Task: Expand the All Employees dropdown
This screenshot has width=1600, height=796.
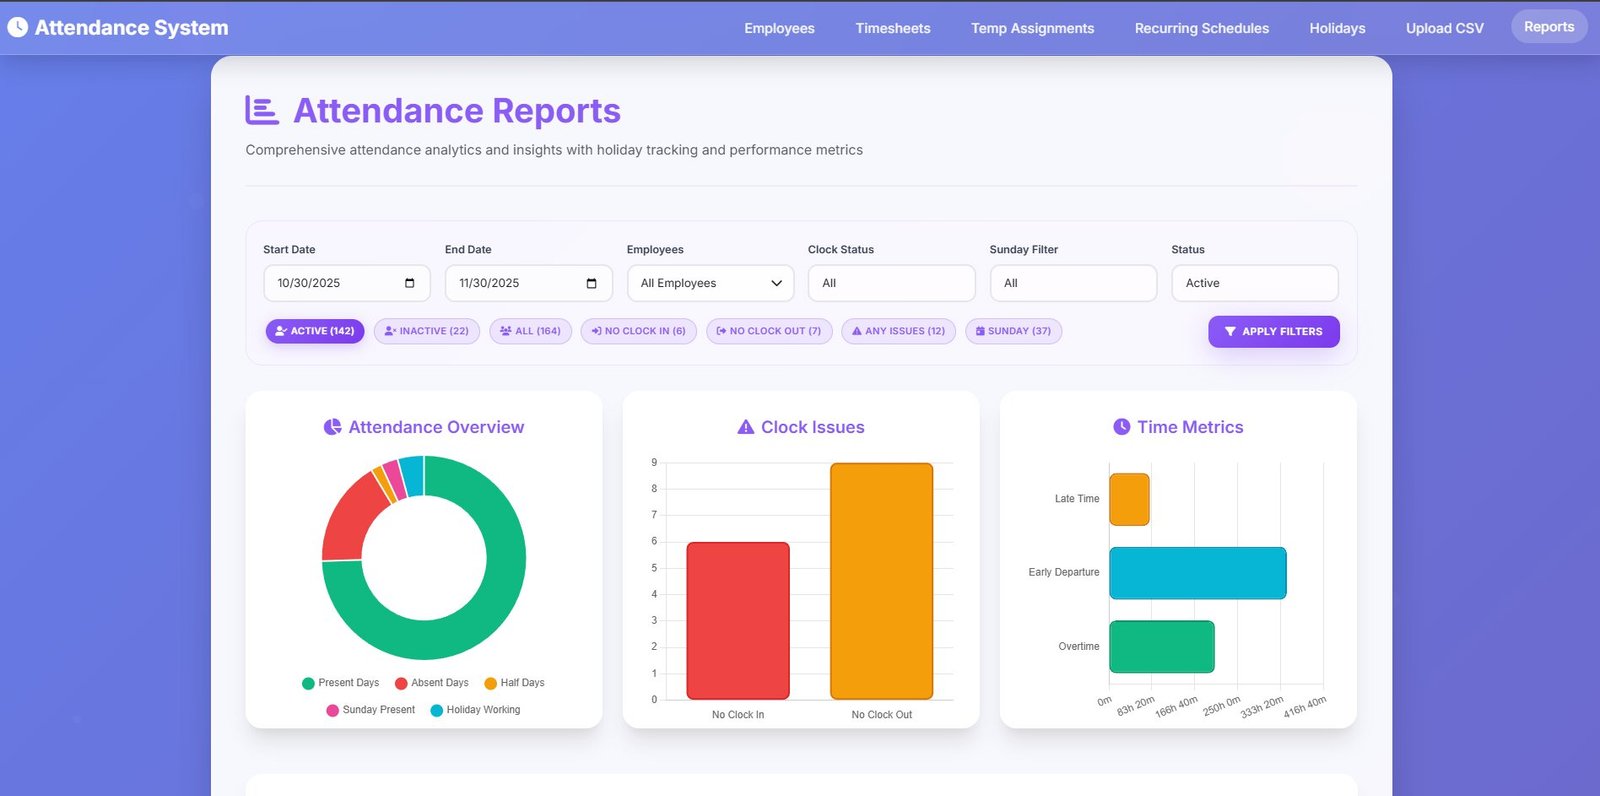Action: (x=710, y=283)
